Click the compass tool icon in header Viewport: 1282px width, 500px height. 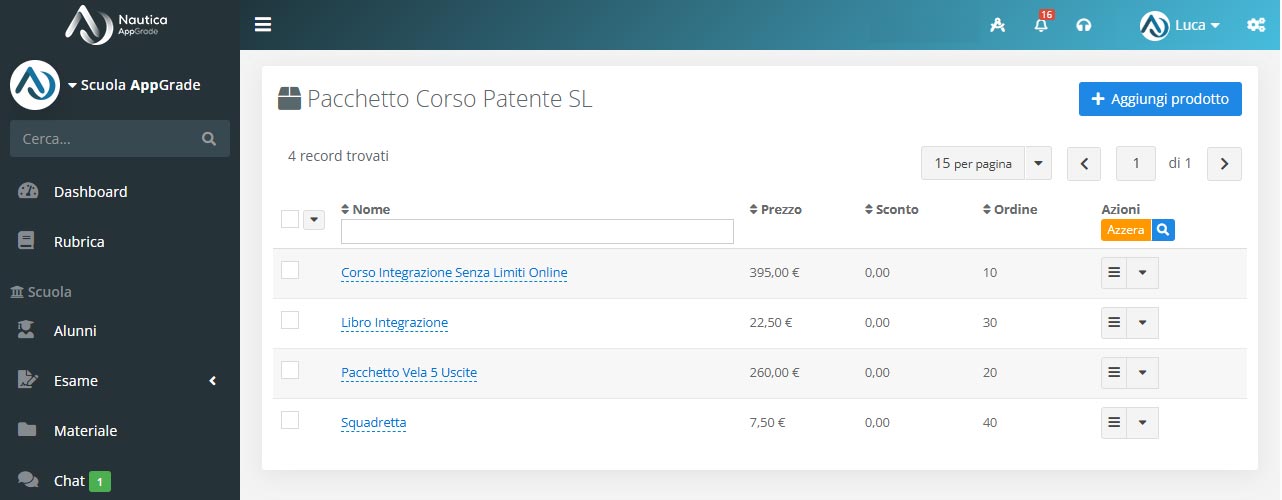pos(997,25)
